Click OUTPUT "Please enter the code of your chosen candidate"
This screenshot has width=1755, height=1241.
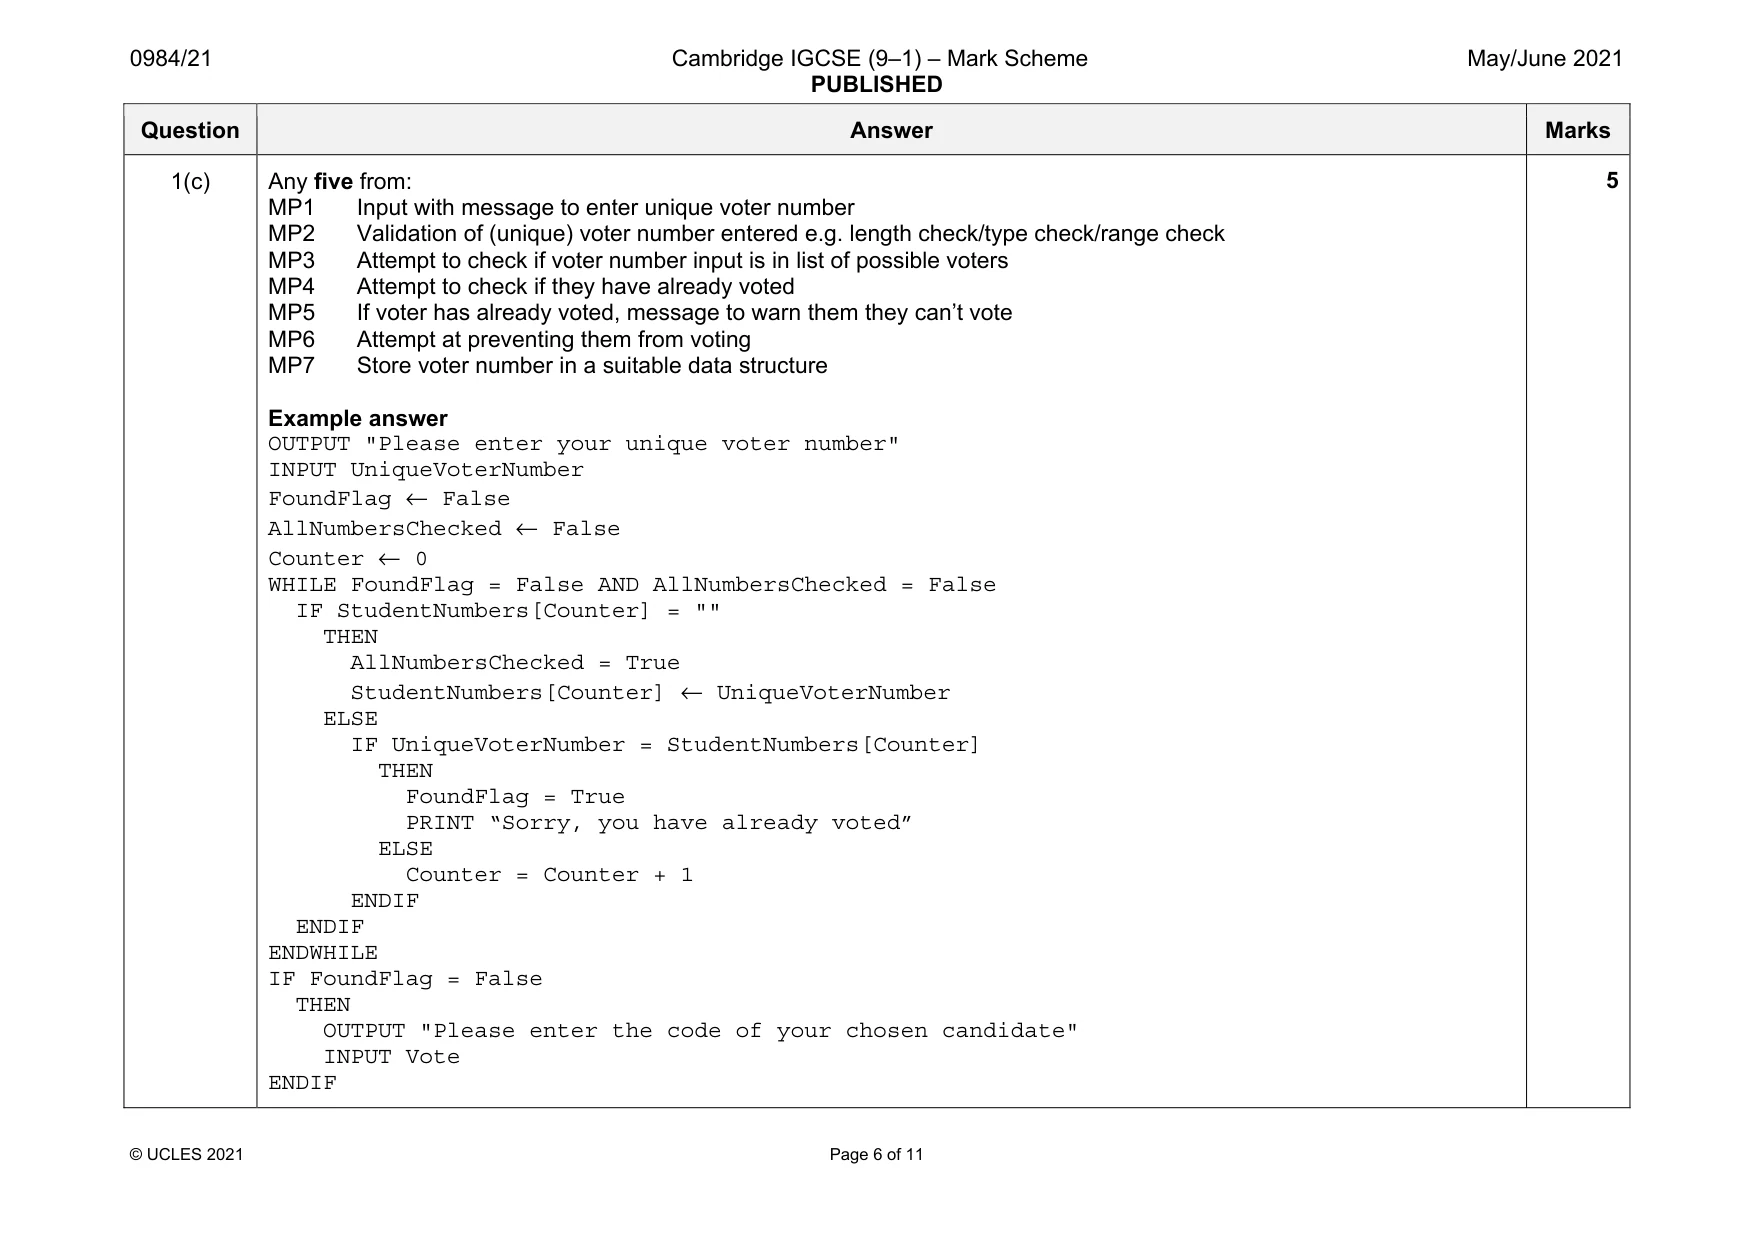(701, 1031)
